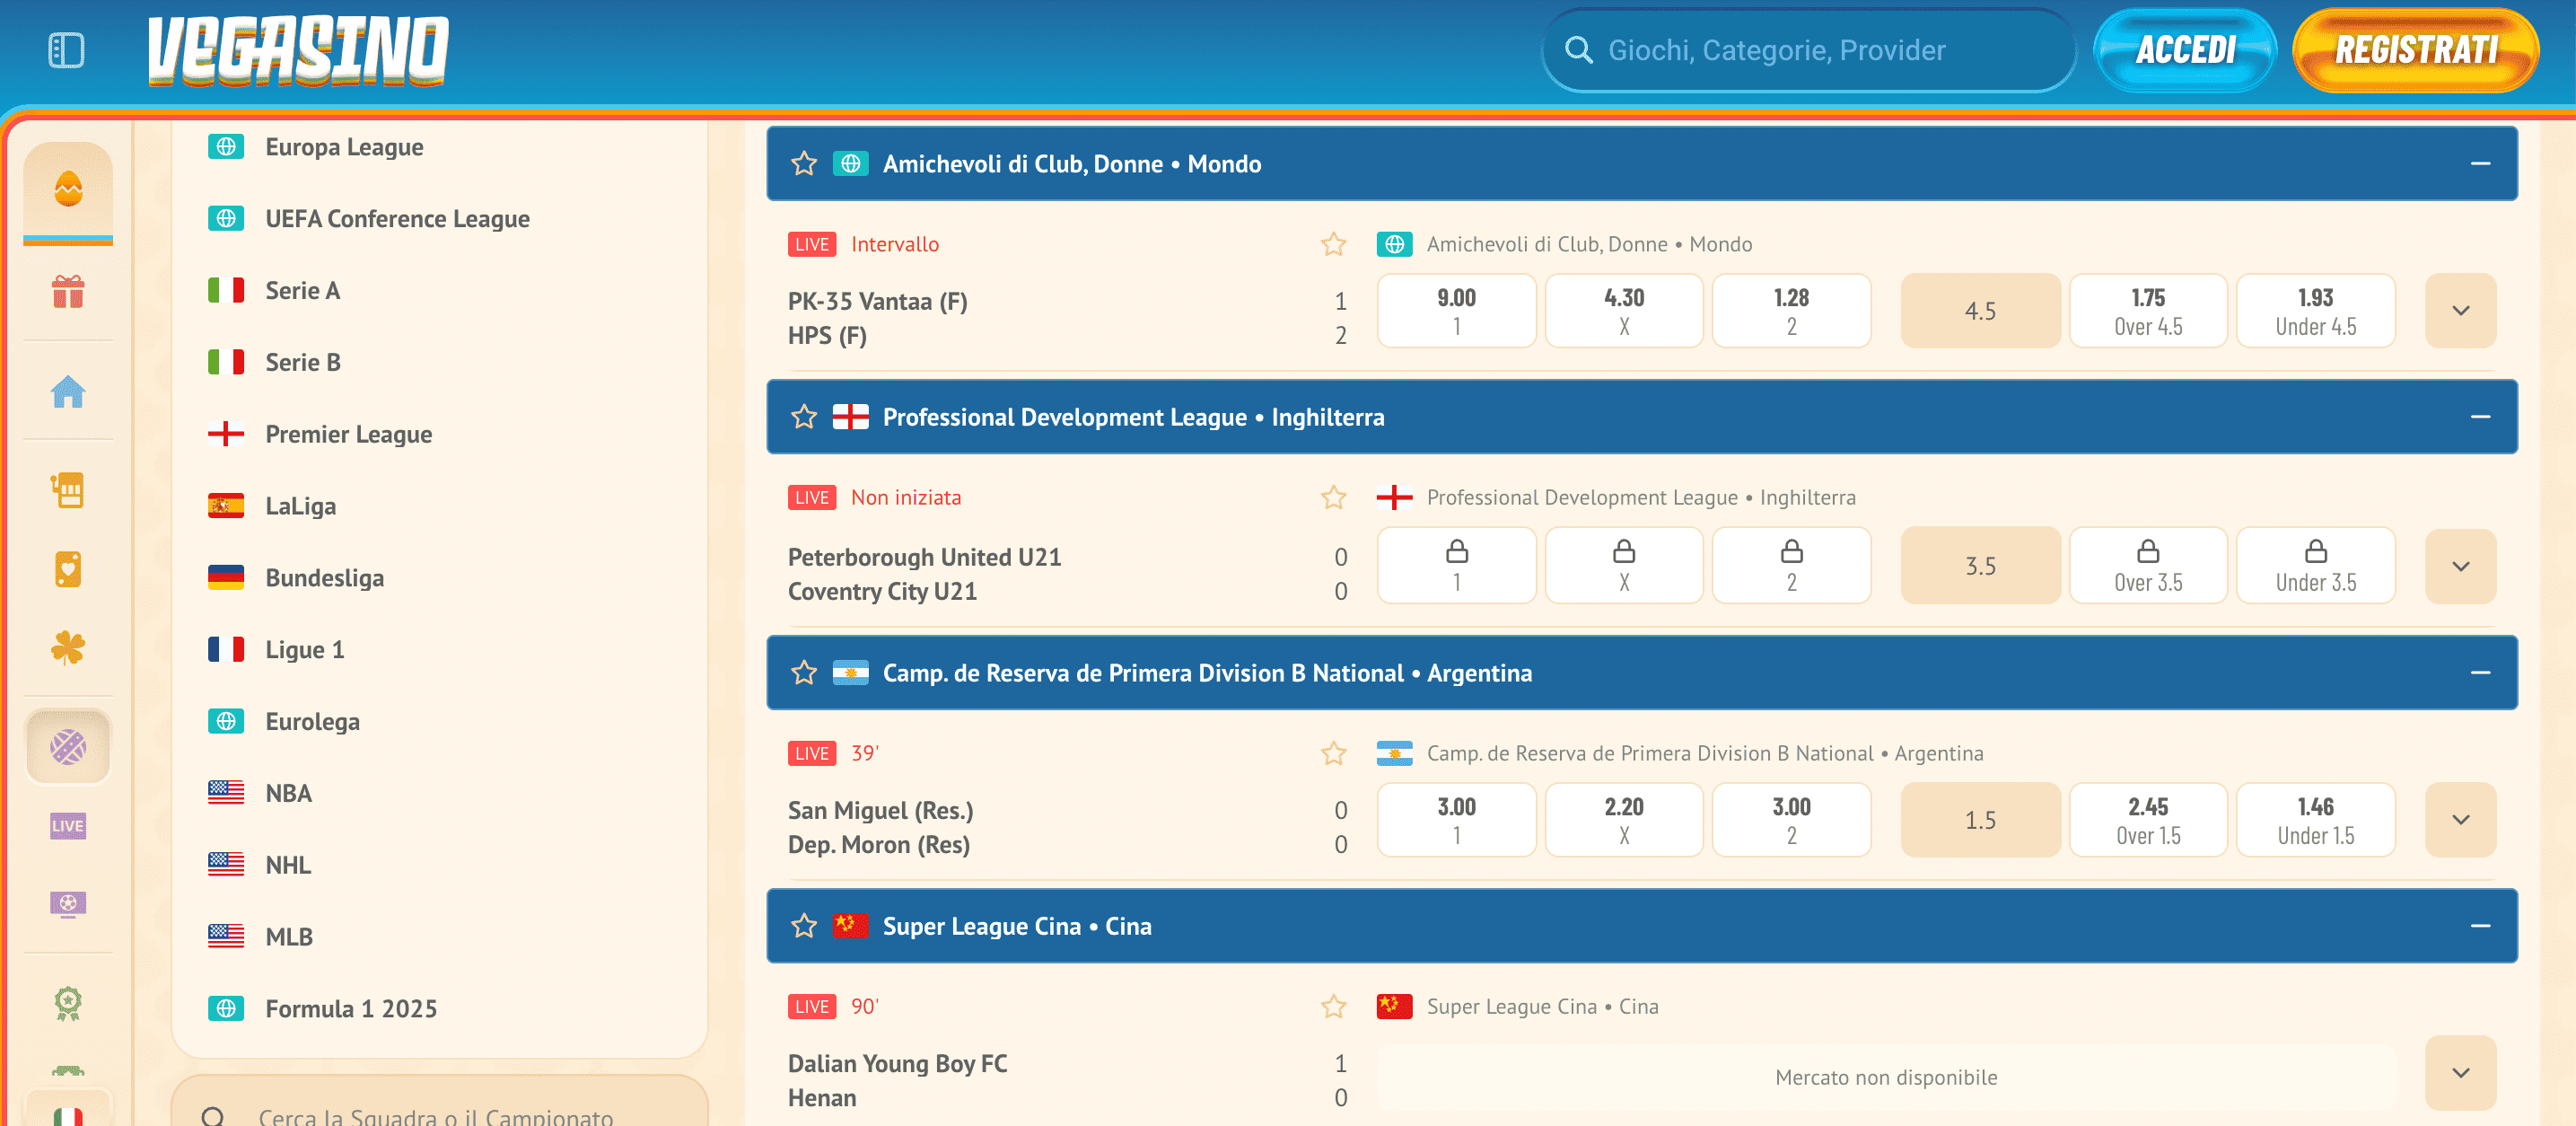This screenshot has width=2576, height=1126.
Task: Favorite the PK-35 Vantaa vs HPS match
Action: [1333, 243]
